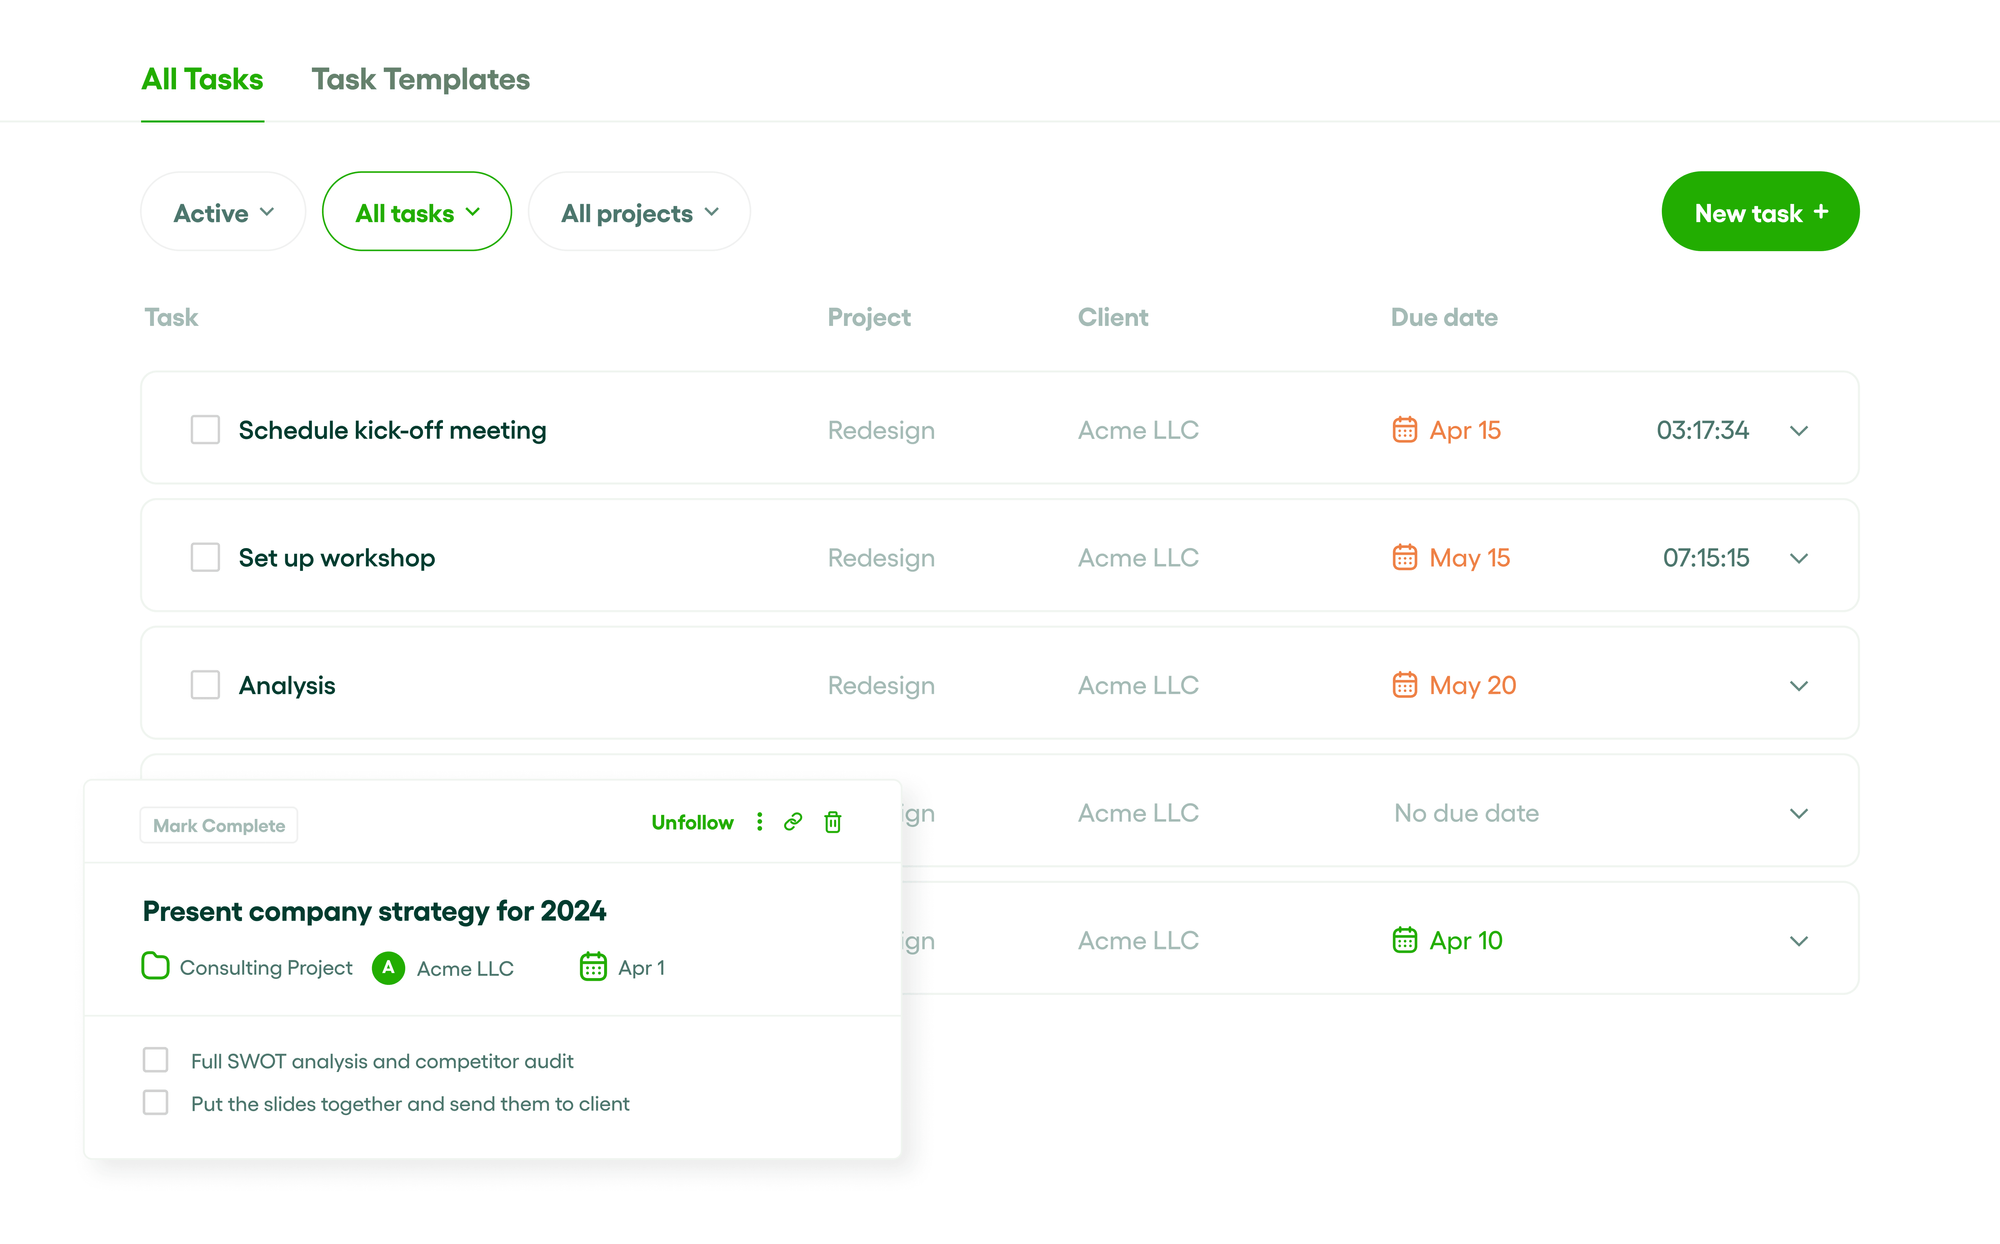
Task: Click the New task button
Action: [1760, 211]
